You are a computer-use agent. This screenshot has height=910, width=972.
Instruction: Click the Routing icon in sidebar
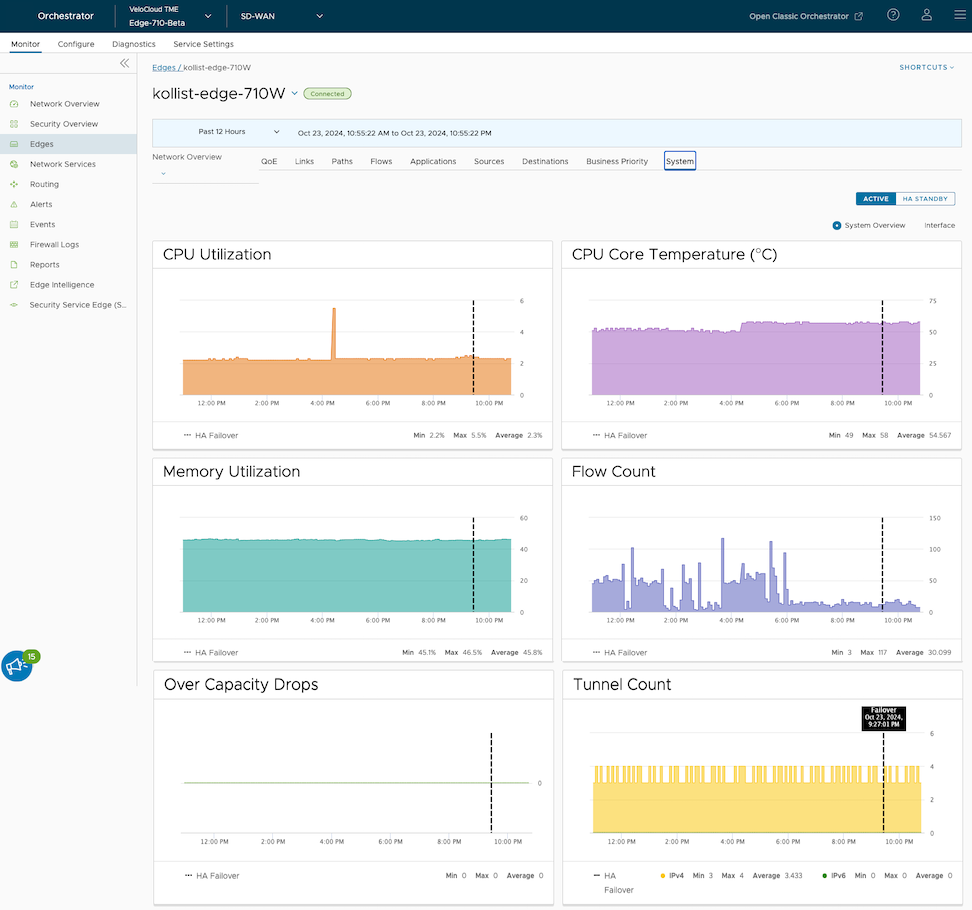point(14,184)
